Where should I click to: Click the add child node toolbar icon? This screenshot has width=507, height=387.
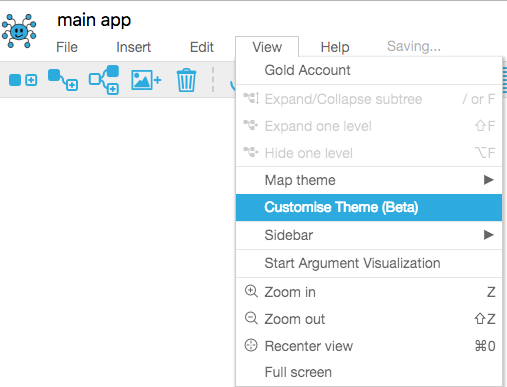(63, 80)
